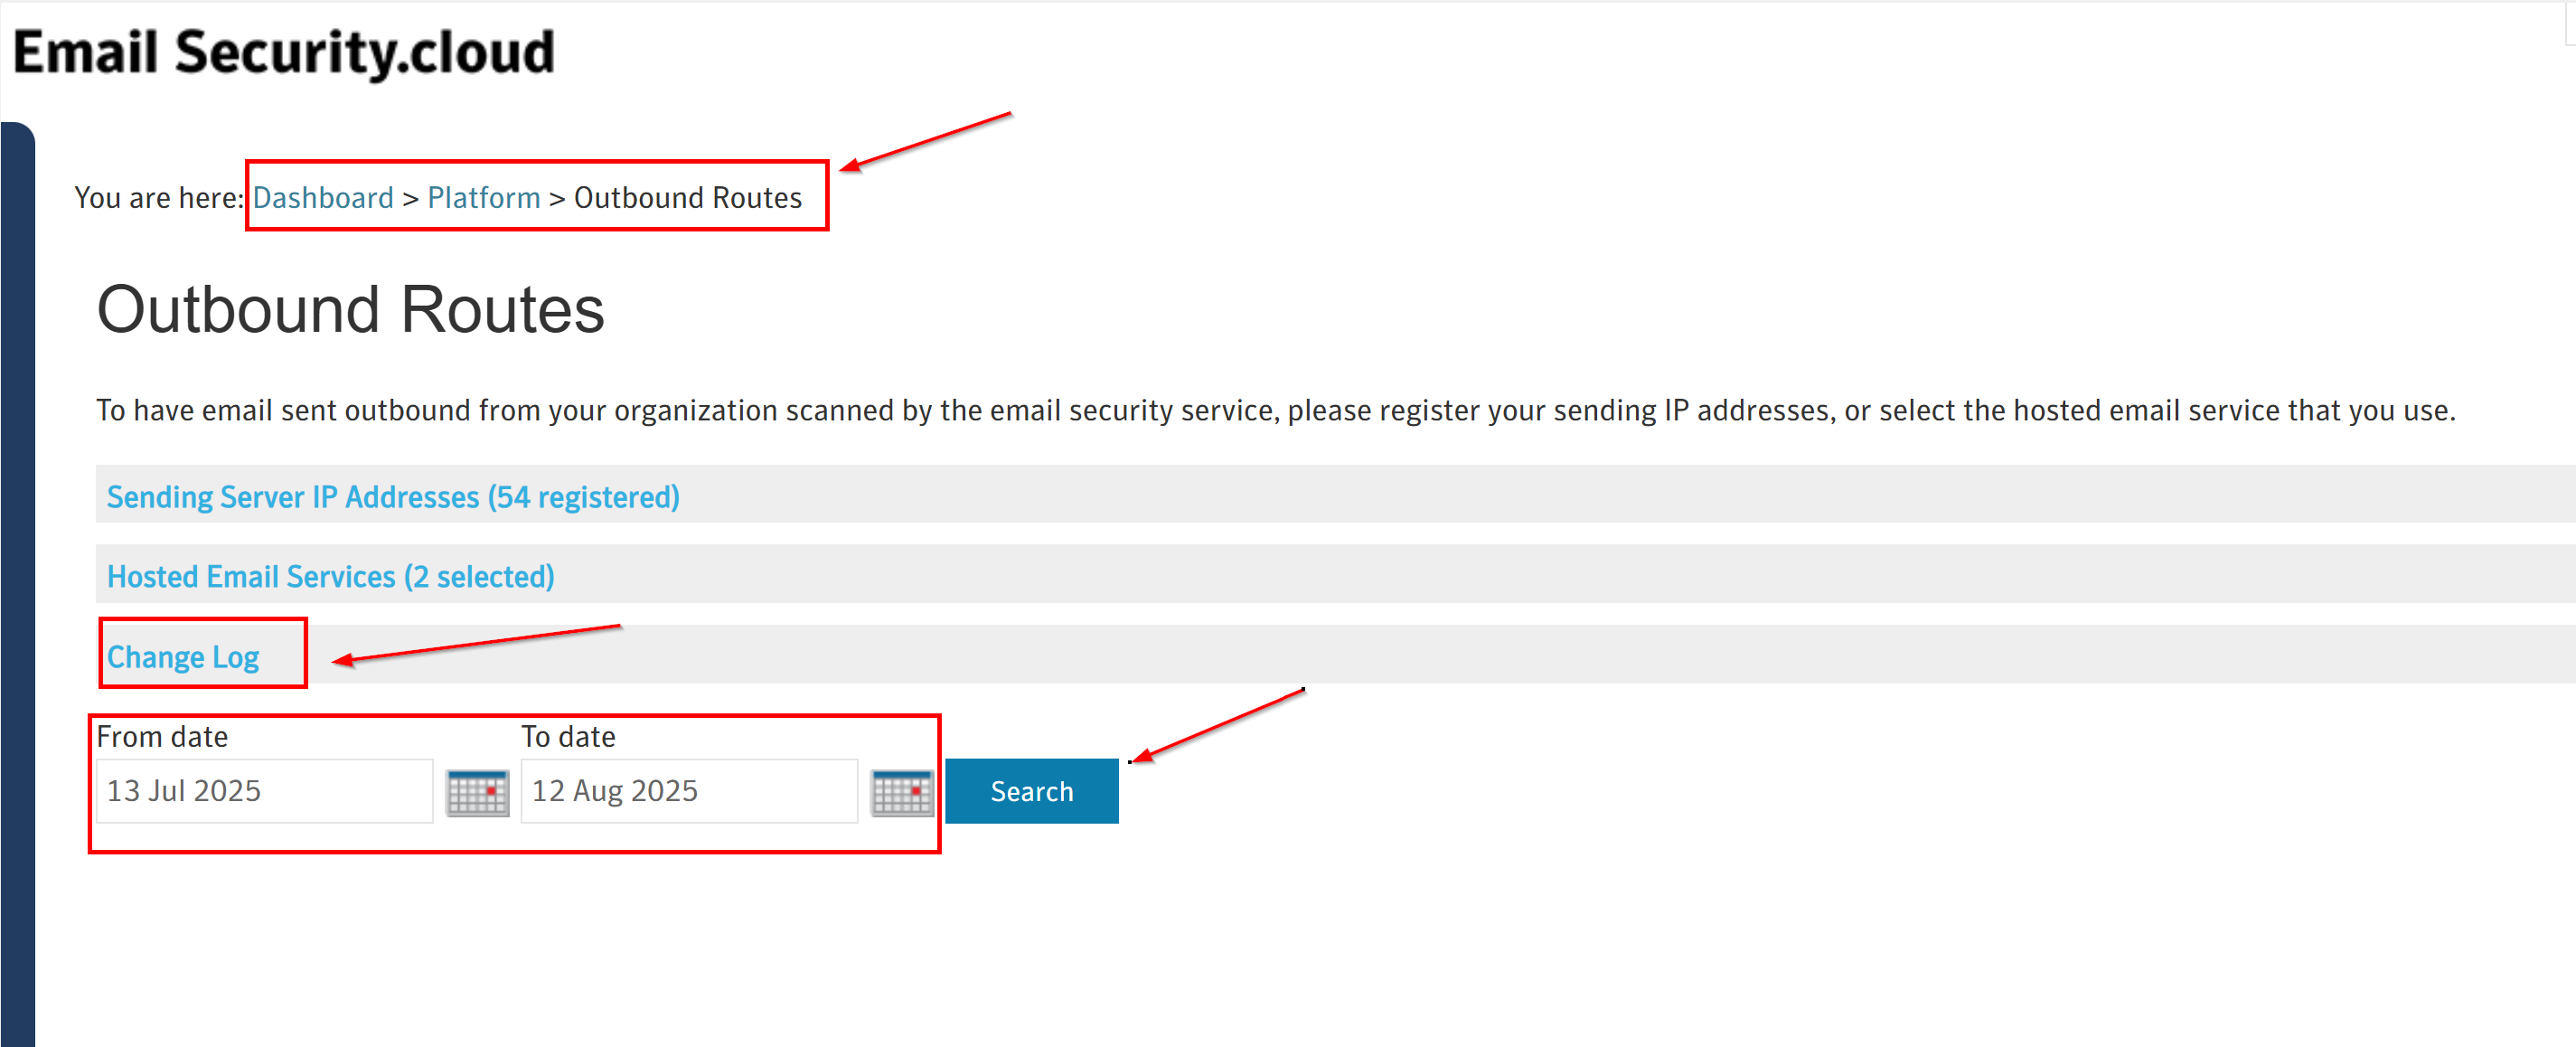This screenshot has height=1047, width=2576.
Task: Collapse the Change Log section
Action: (183, 657)
